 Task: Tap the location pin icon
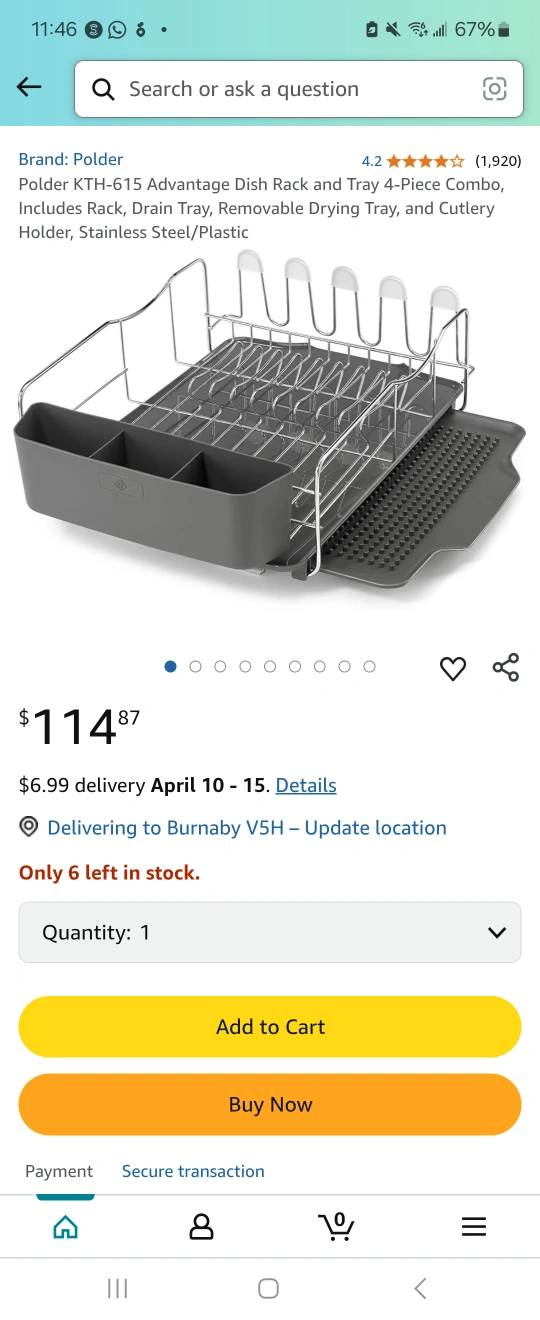click(29, 827)
